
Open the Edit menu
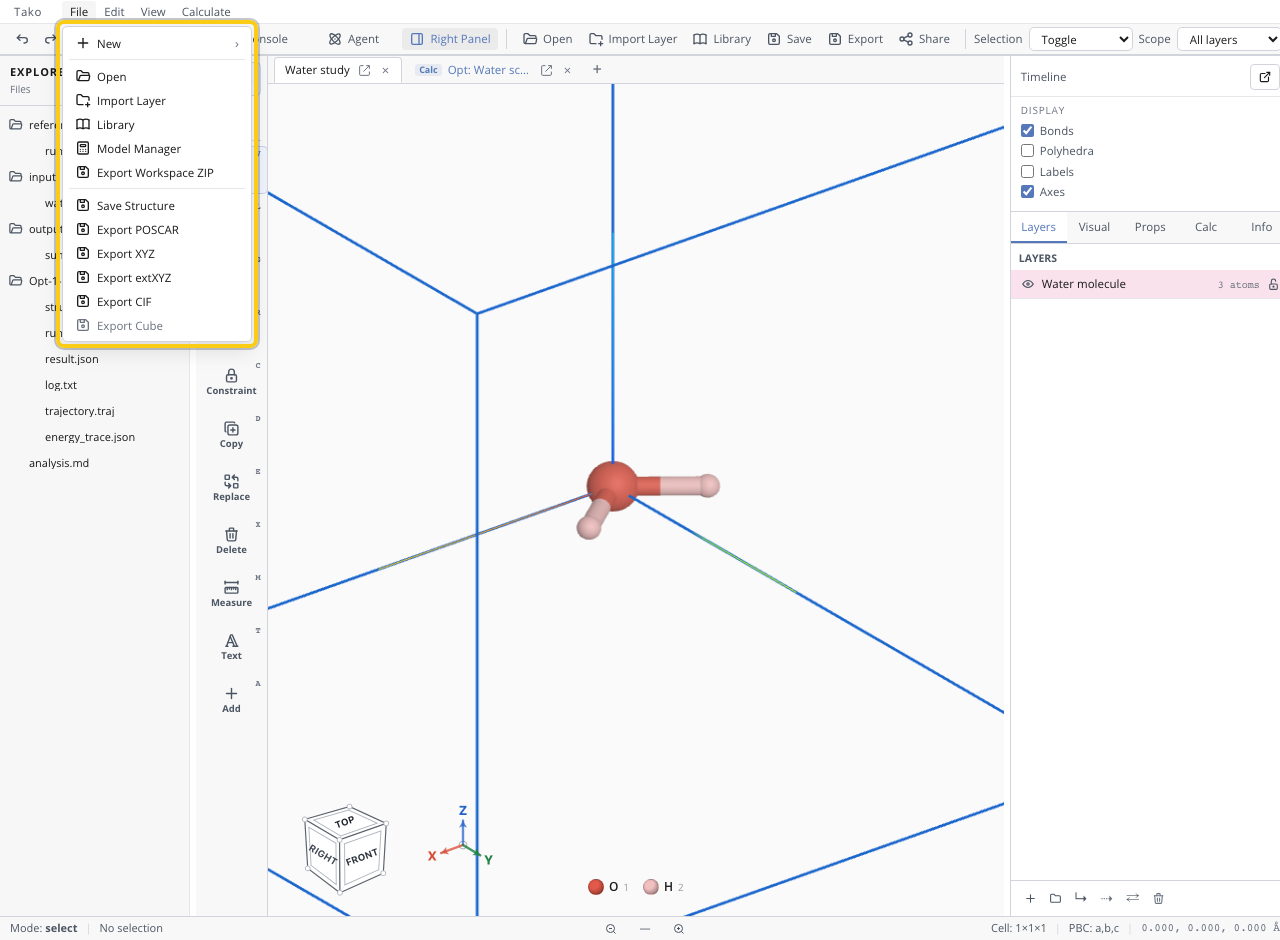click(x=114, y=12)
